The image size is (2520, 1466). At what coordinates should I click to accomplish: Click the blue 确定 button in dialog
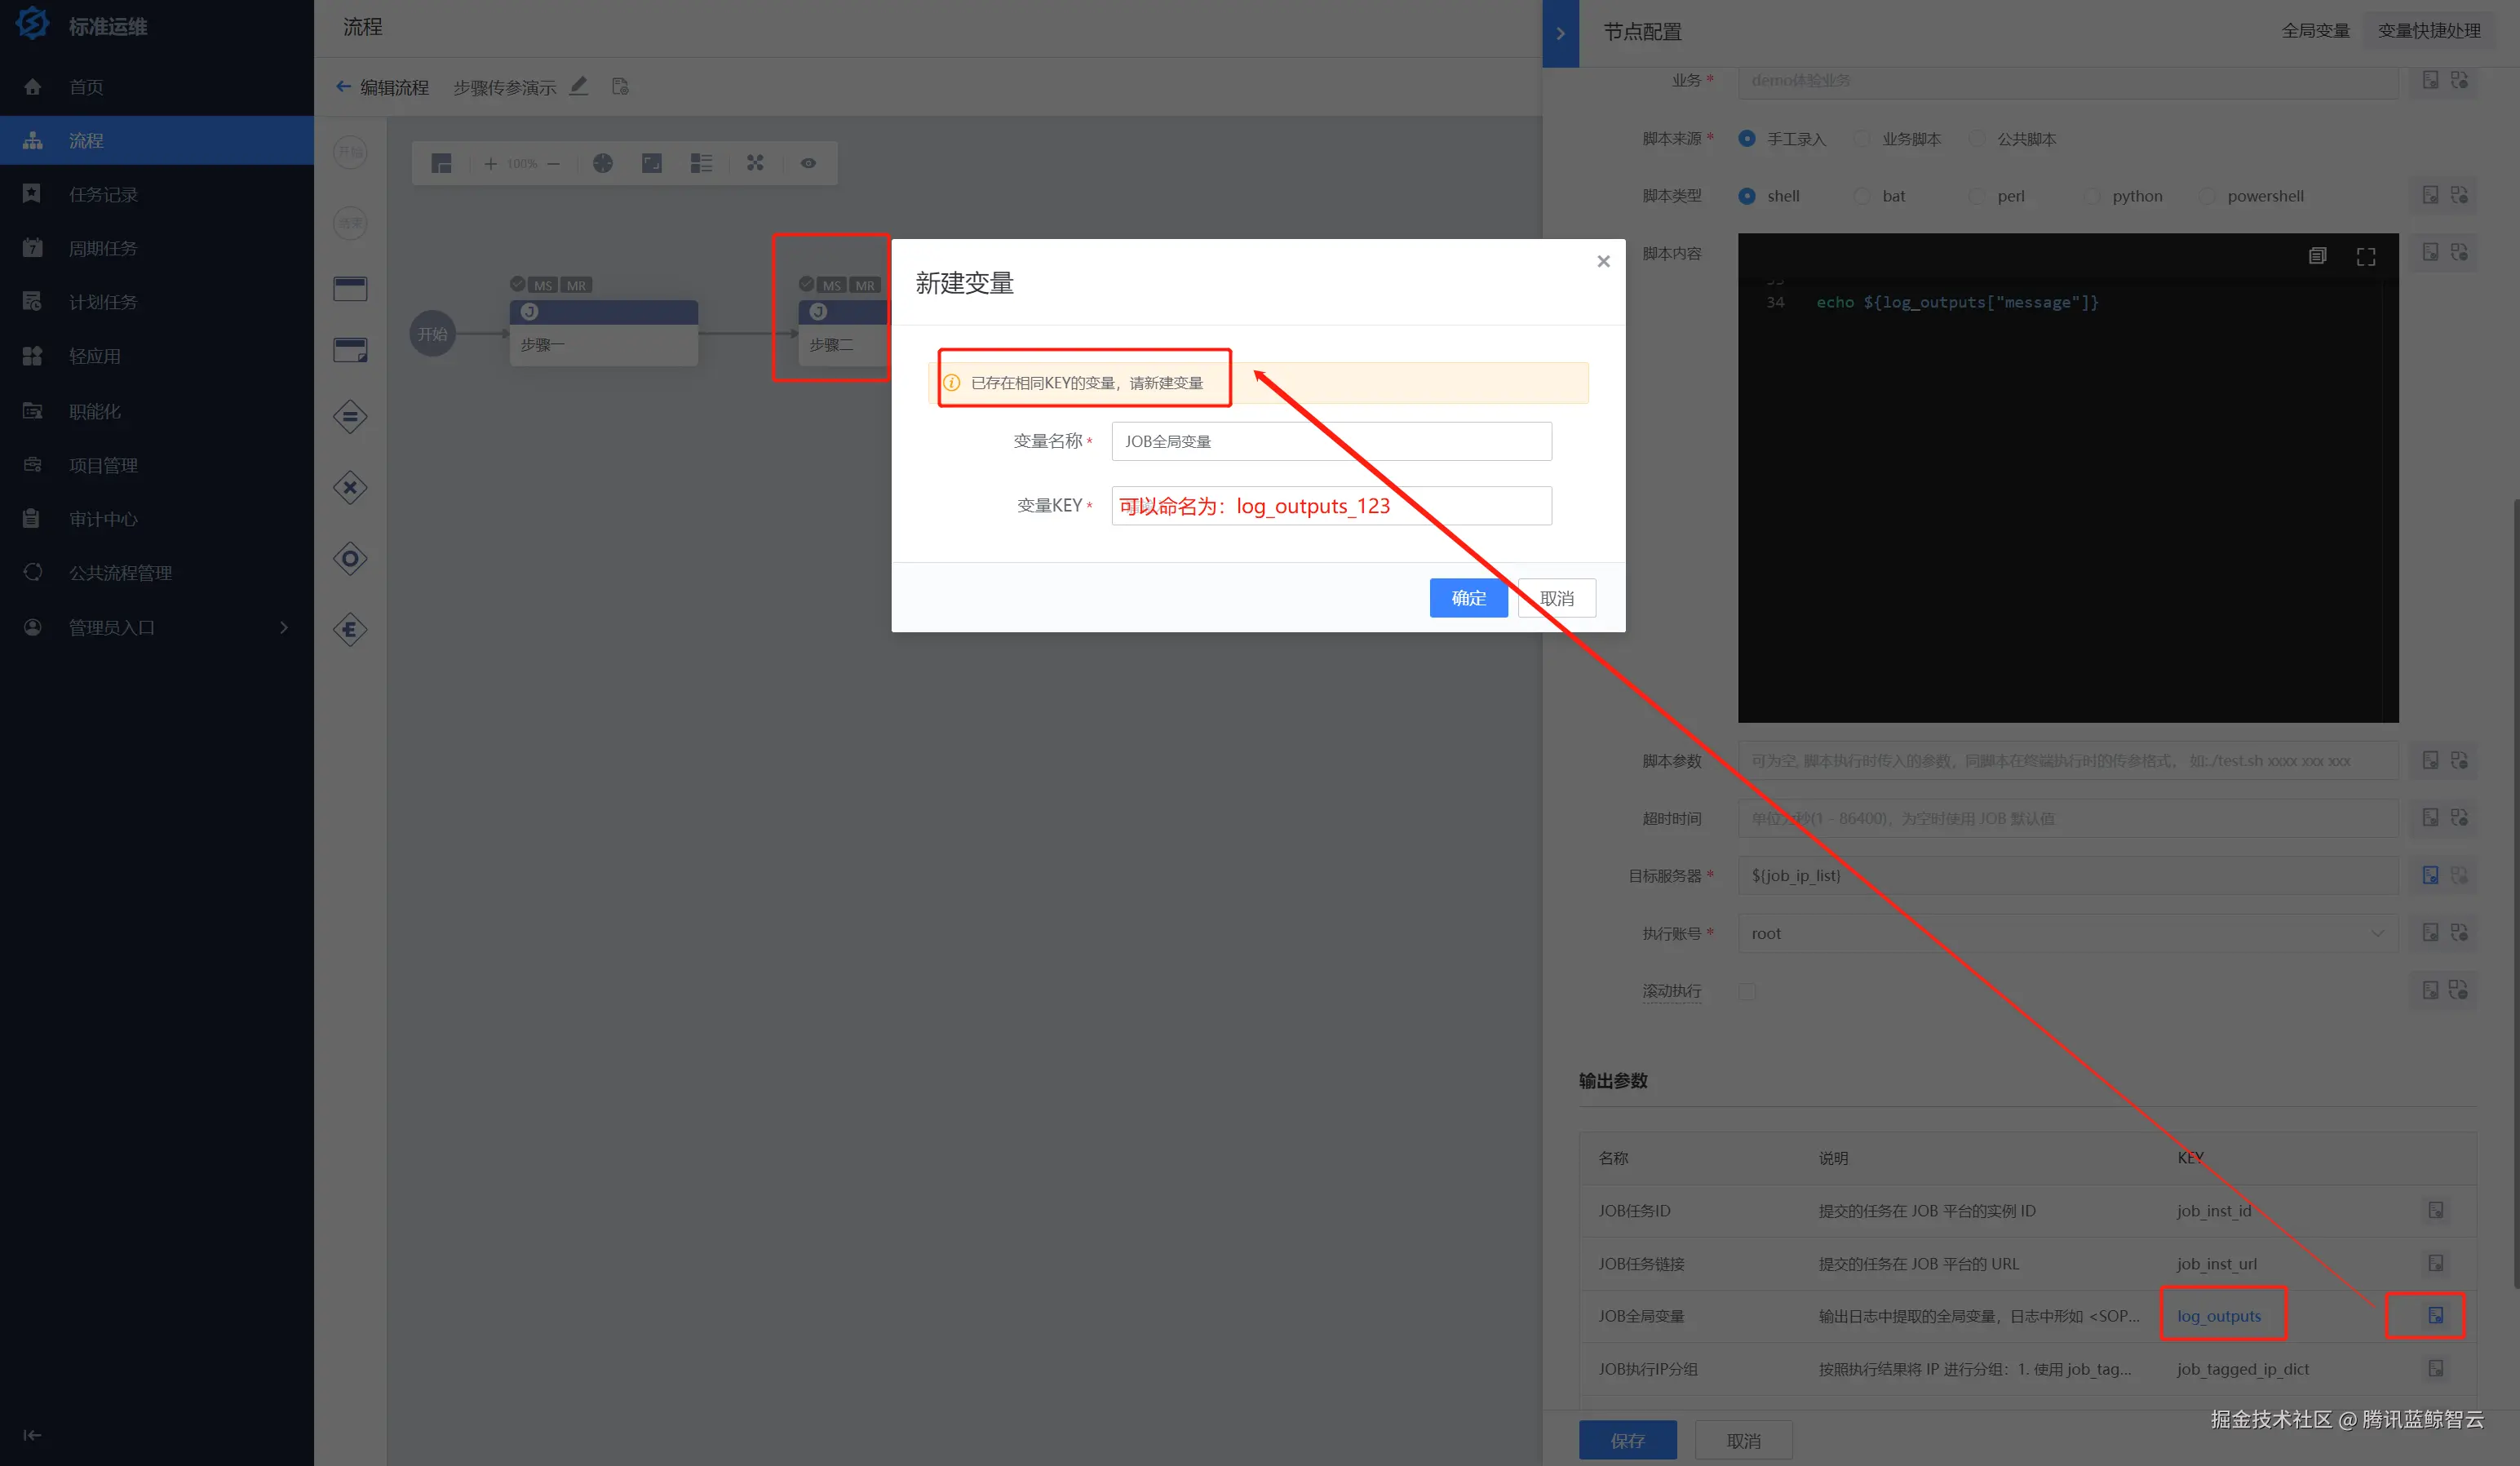[1468, 598]
